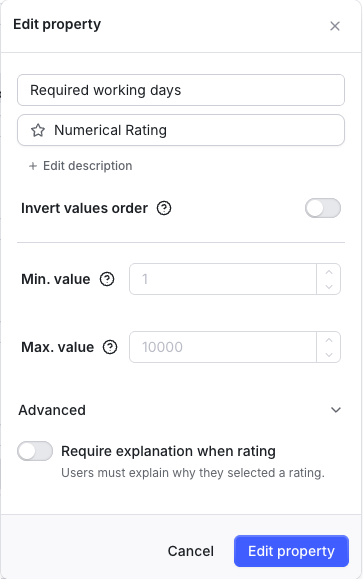Image resolution: width=363 pixels, height=579 pixels.
Task: Focus the Required working days name field
Action: coord(181,90)
